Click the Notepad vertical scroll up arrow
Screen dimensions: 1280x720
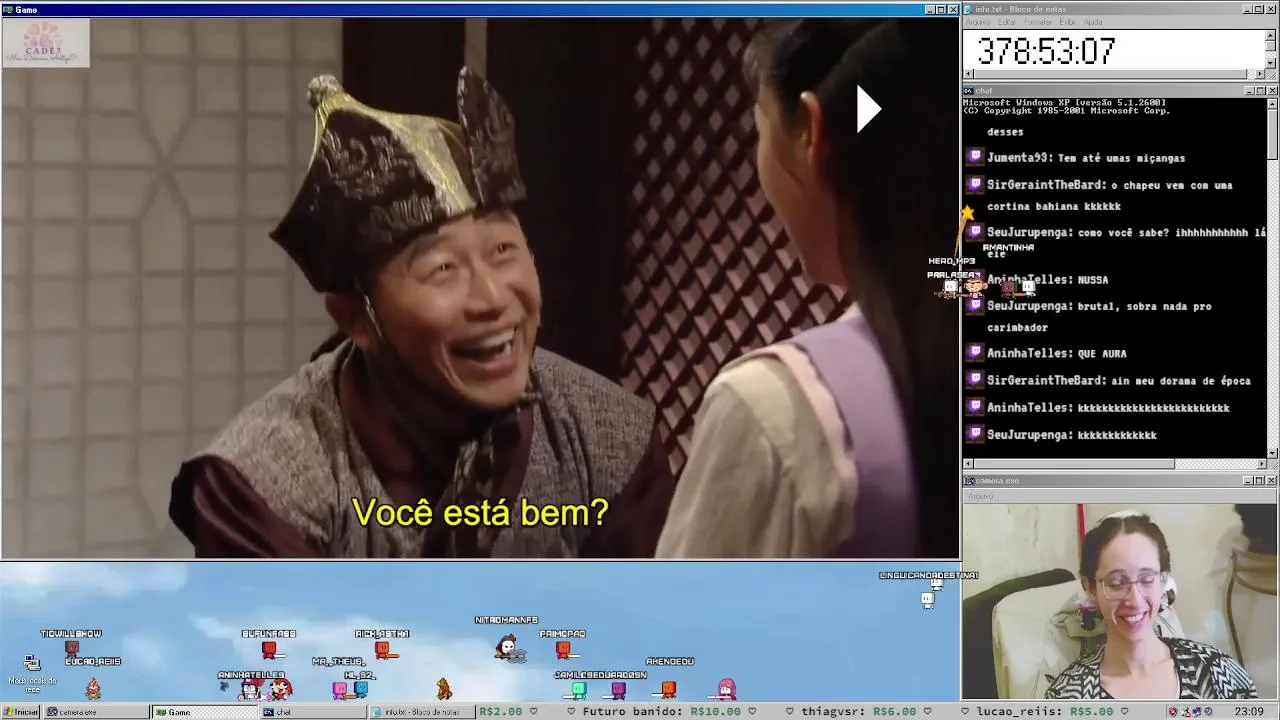(x=1271, y=35)
